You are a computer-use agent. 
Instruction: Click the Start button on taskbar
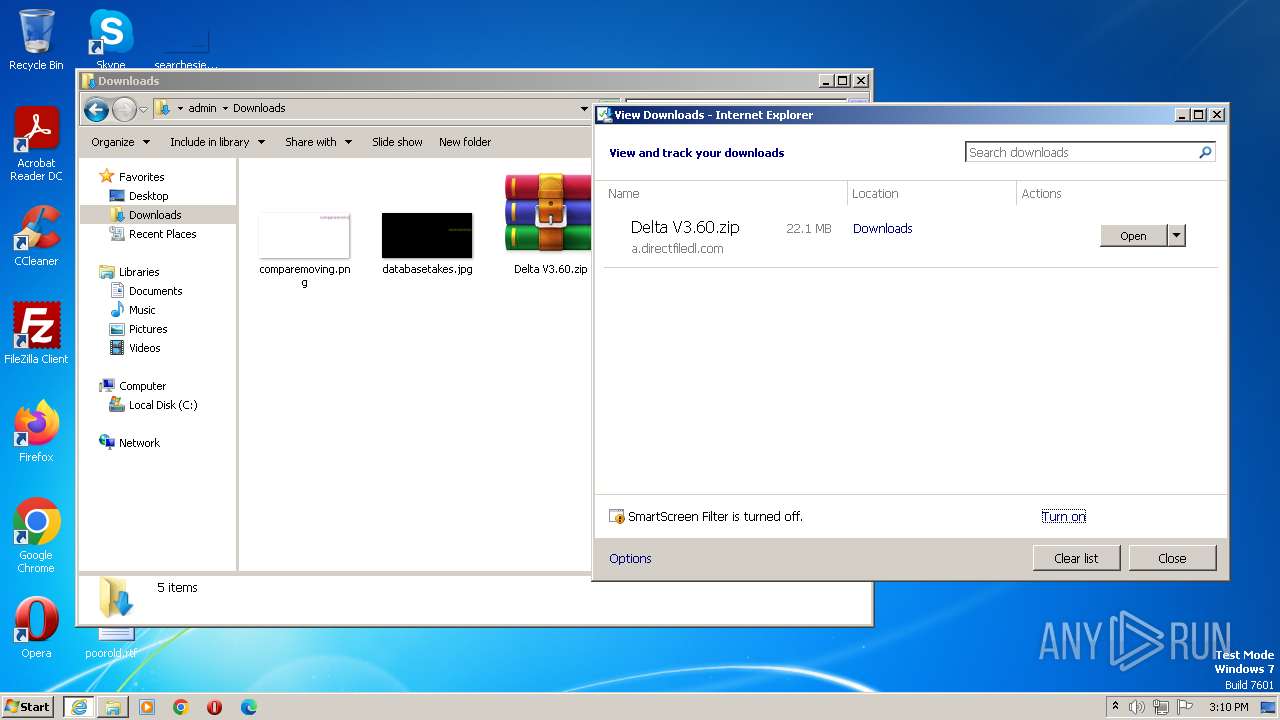[x=28, y=706]
